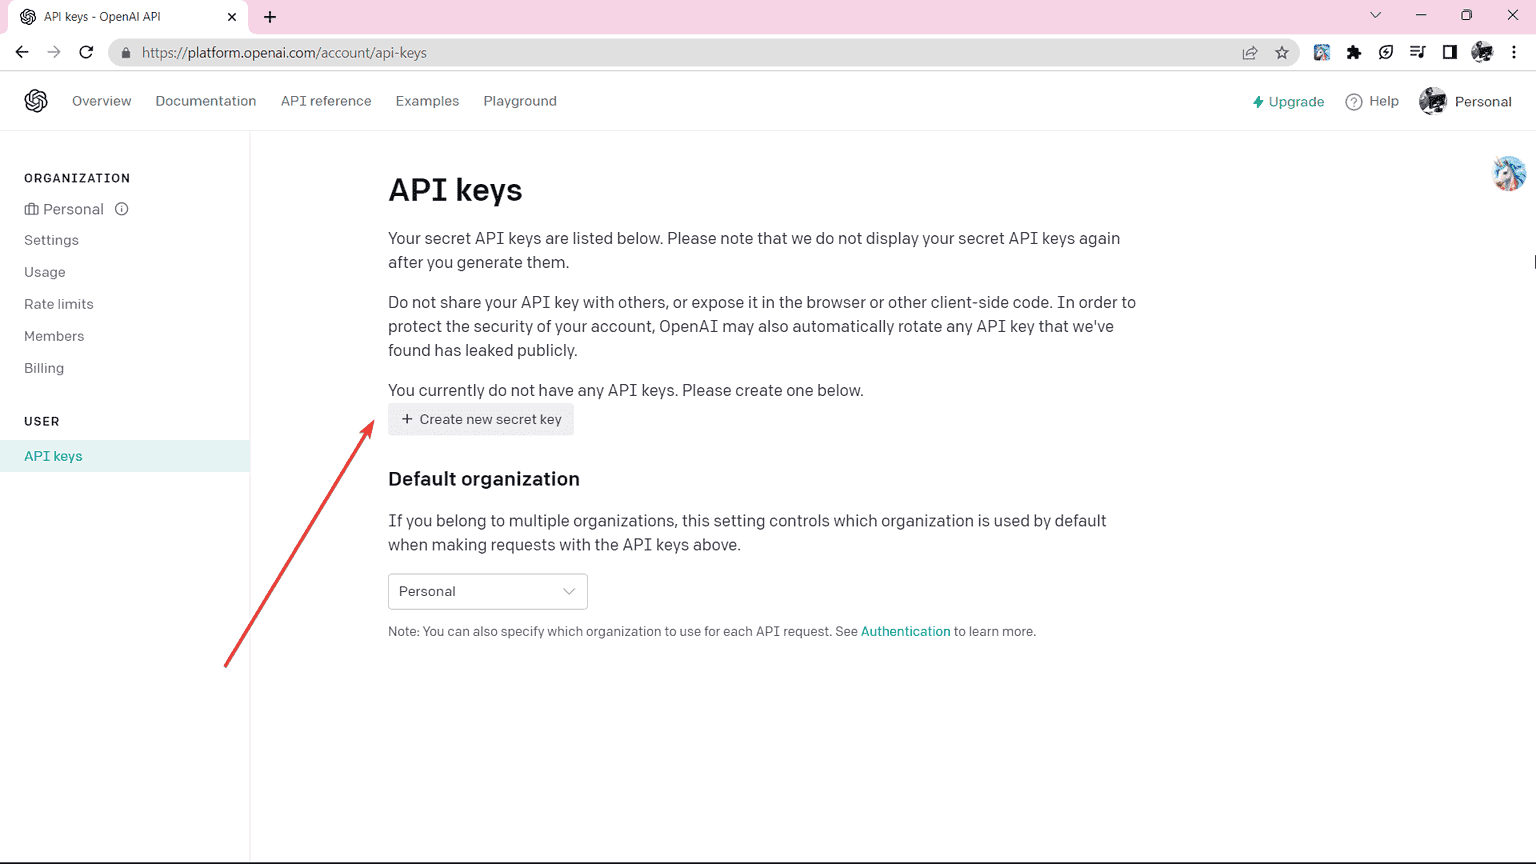Bookmark this page with star icon
This screenshot has height=864, width=1536.
(x=1282, y=53)
